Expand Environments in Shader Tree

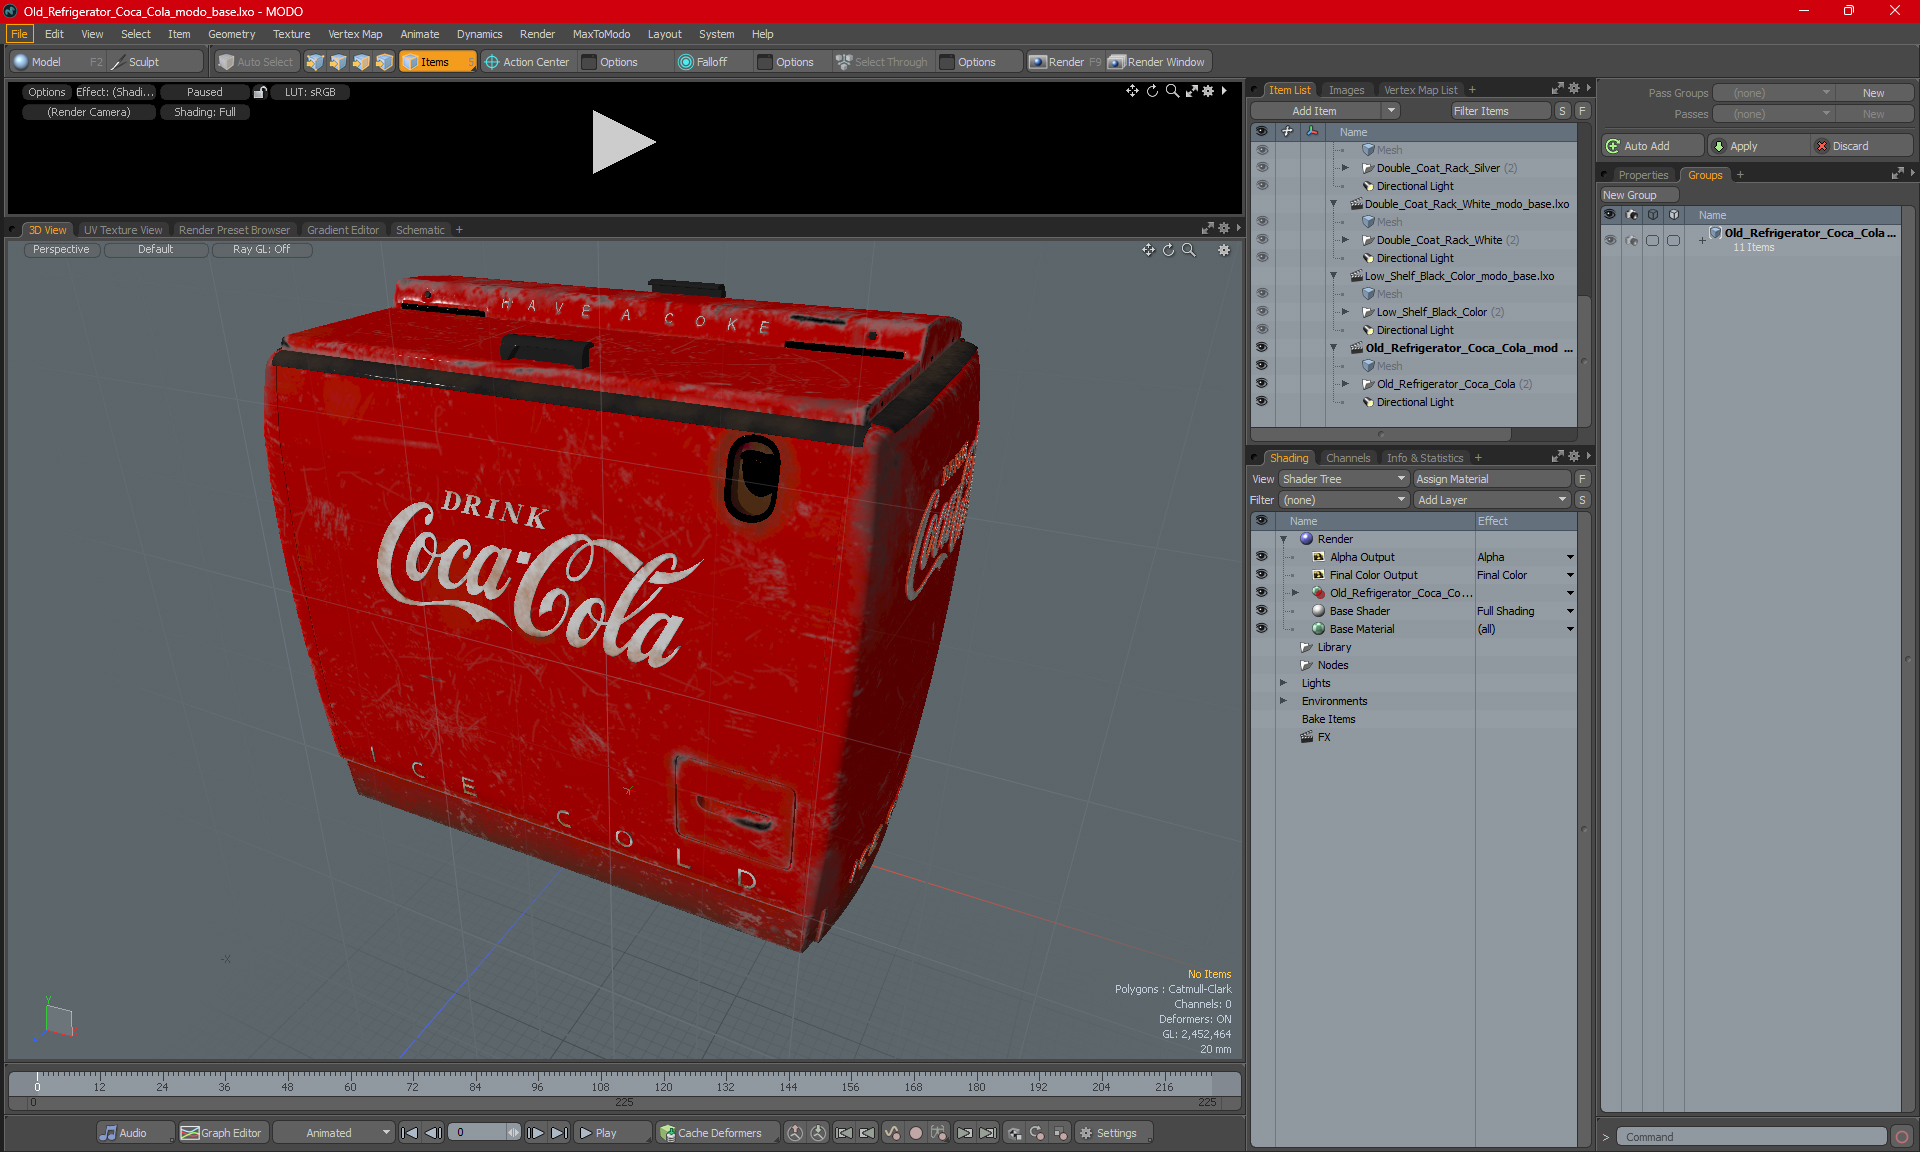coord(1283,701)
